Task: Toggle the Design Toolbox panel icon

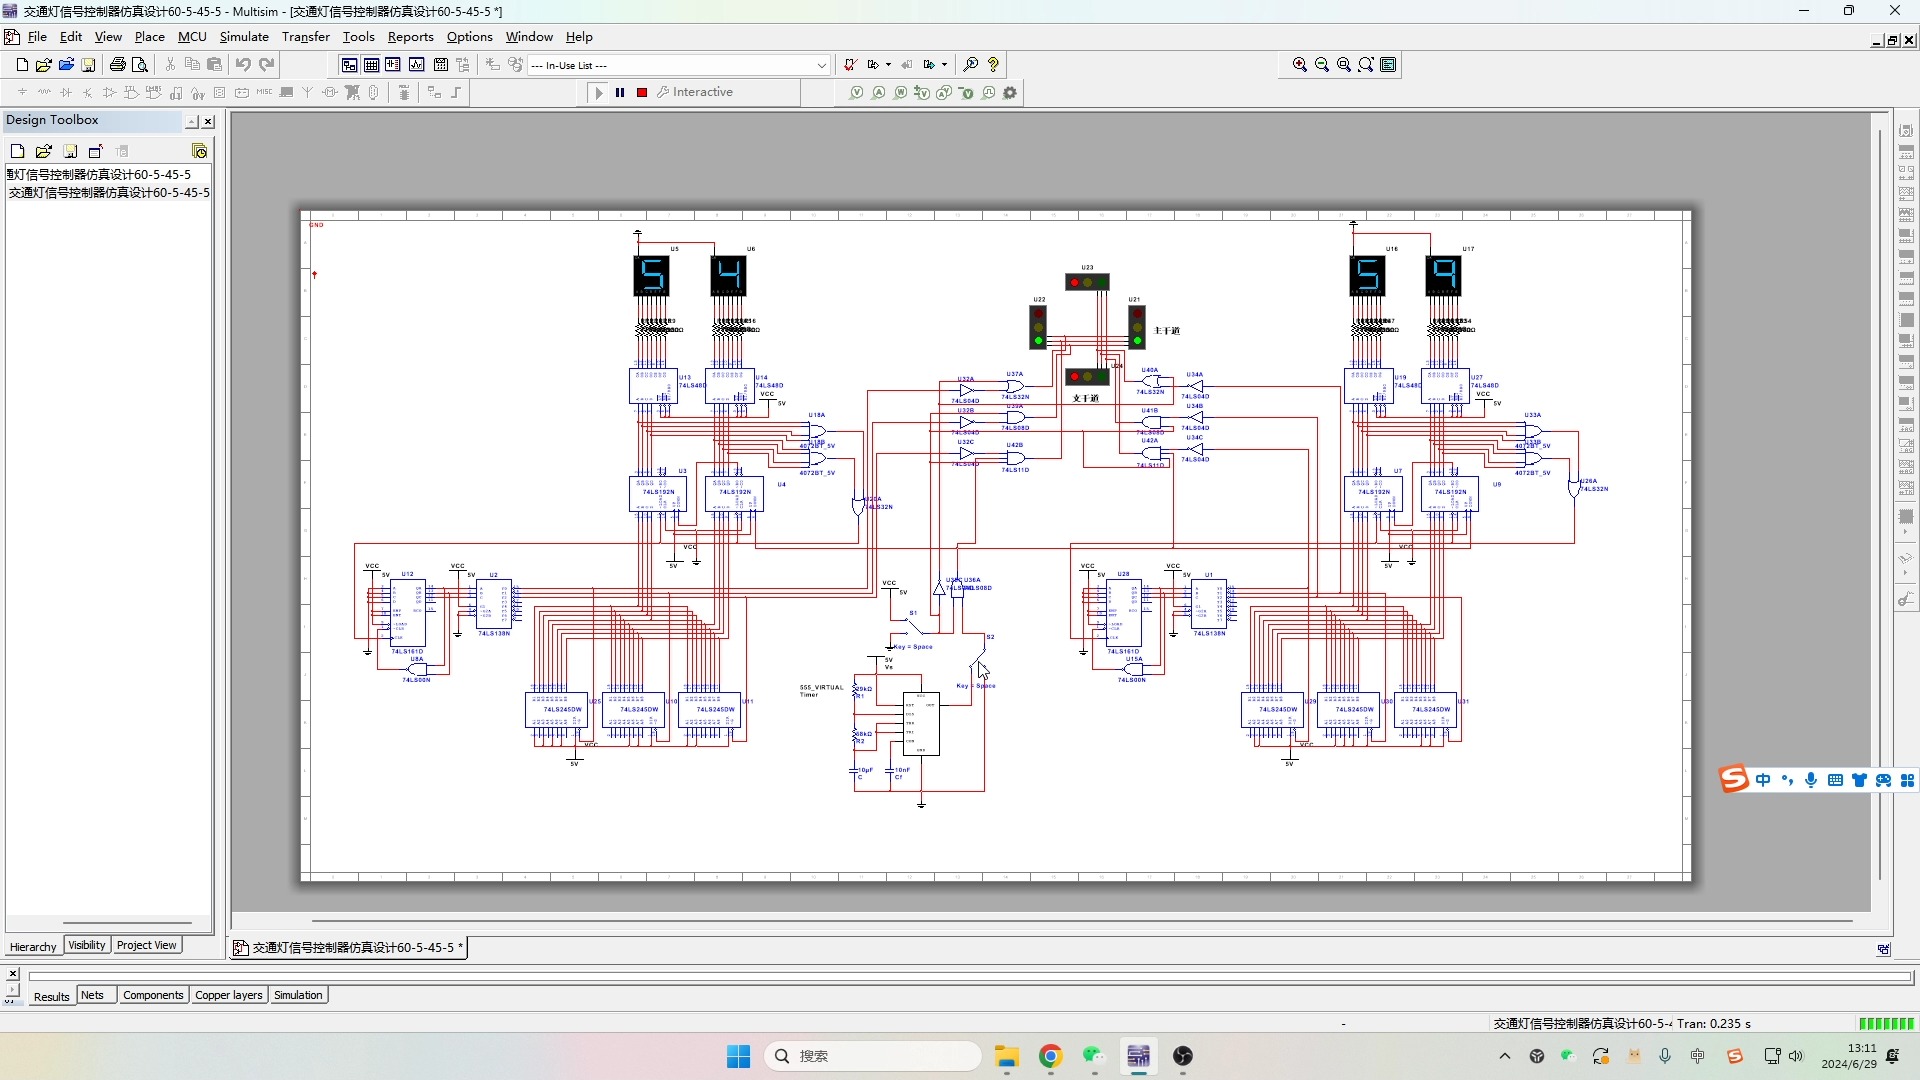Action: [x=349, y=65]
